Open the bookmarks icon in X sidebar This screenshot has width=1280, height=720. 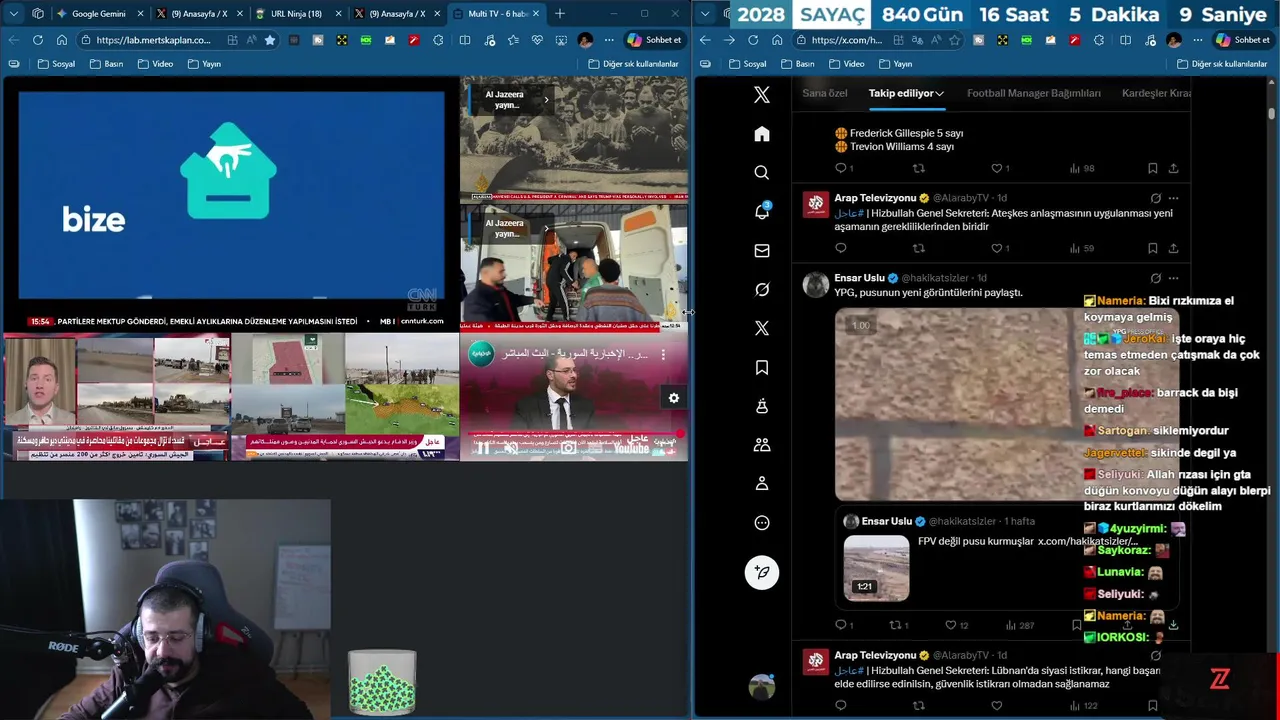(x=762, y=367)
